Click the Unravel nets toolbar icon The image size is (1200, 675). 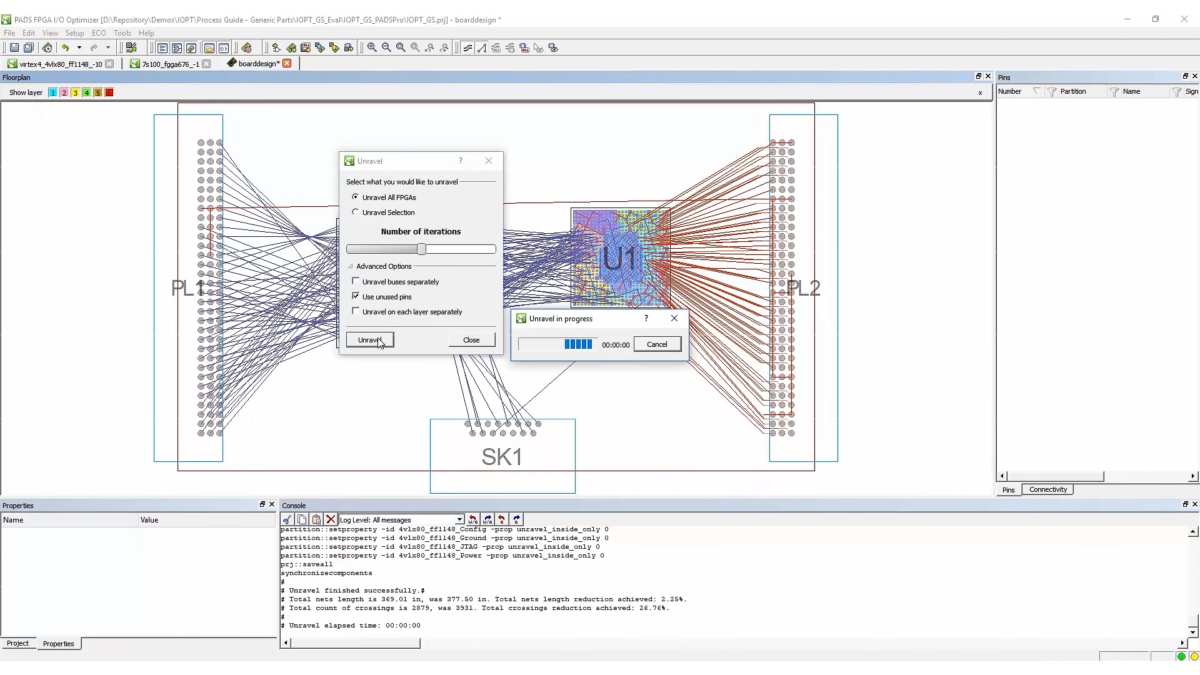[467, 48]
